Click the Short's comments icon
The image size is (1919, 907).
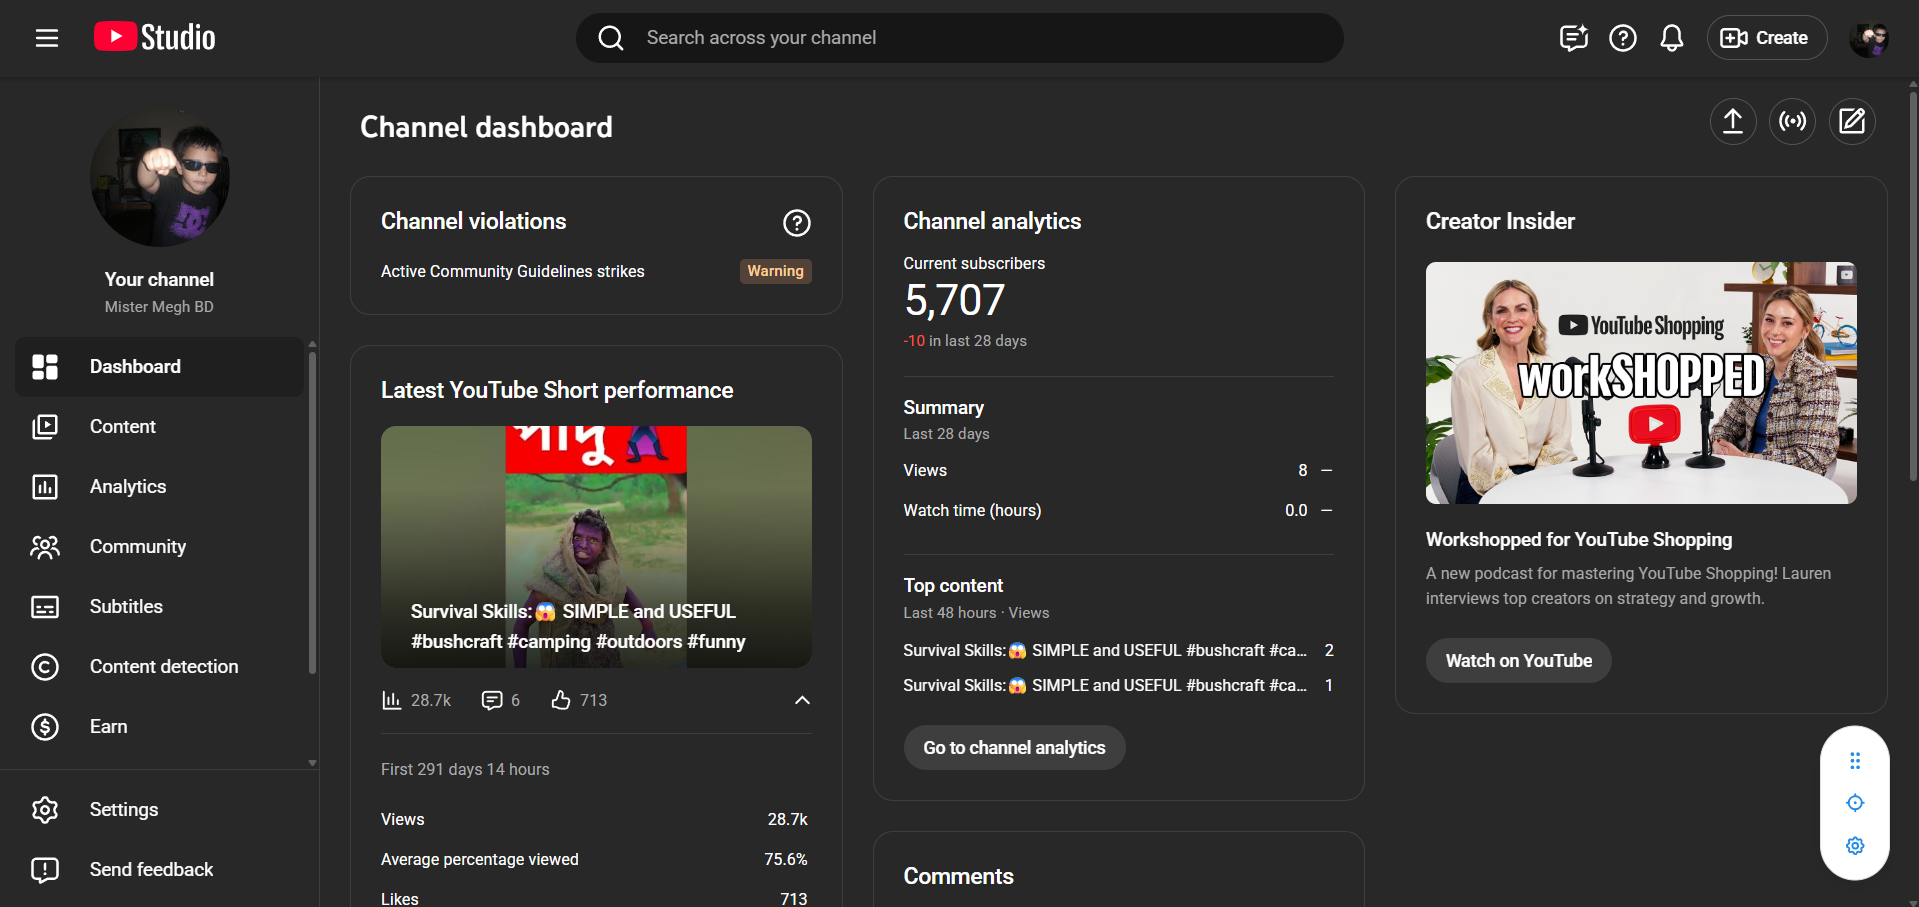492,700
